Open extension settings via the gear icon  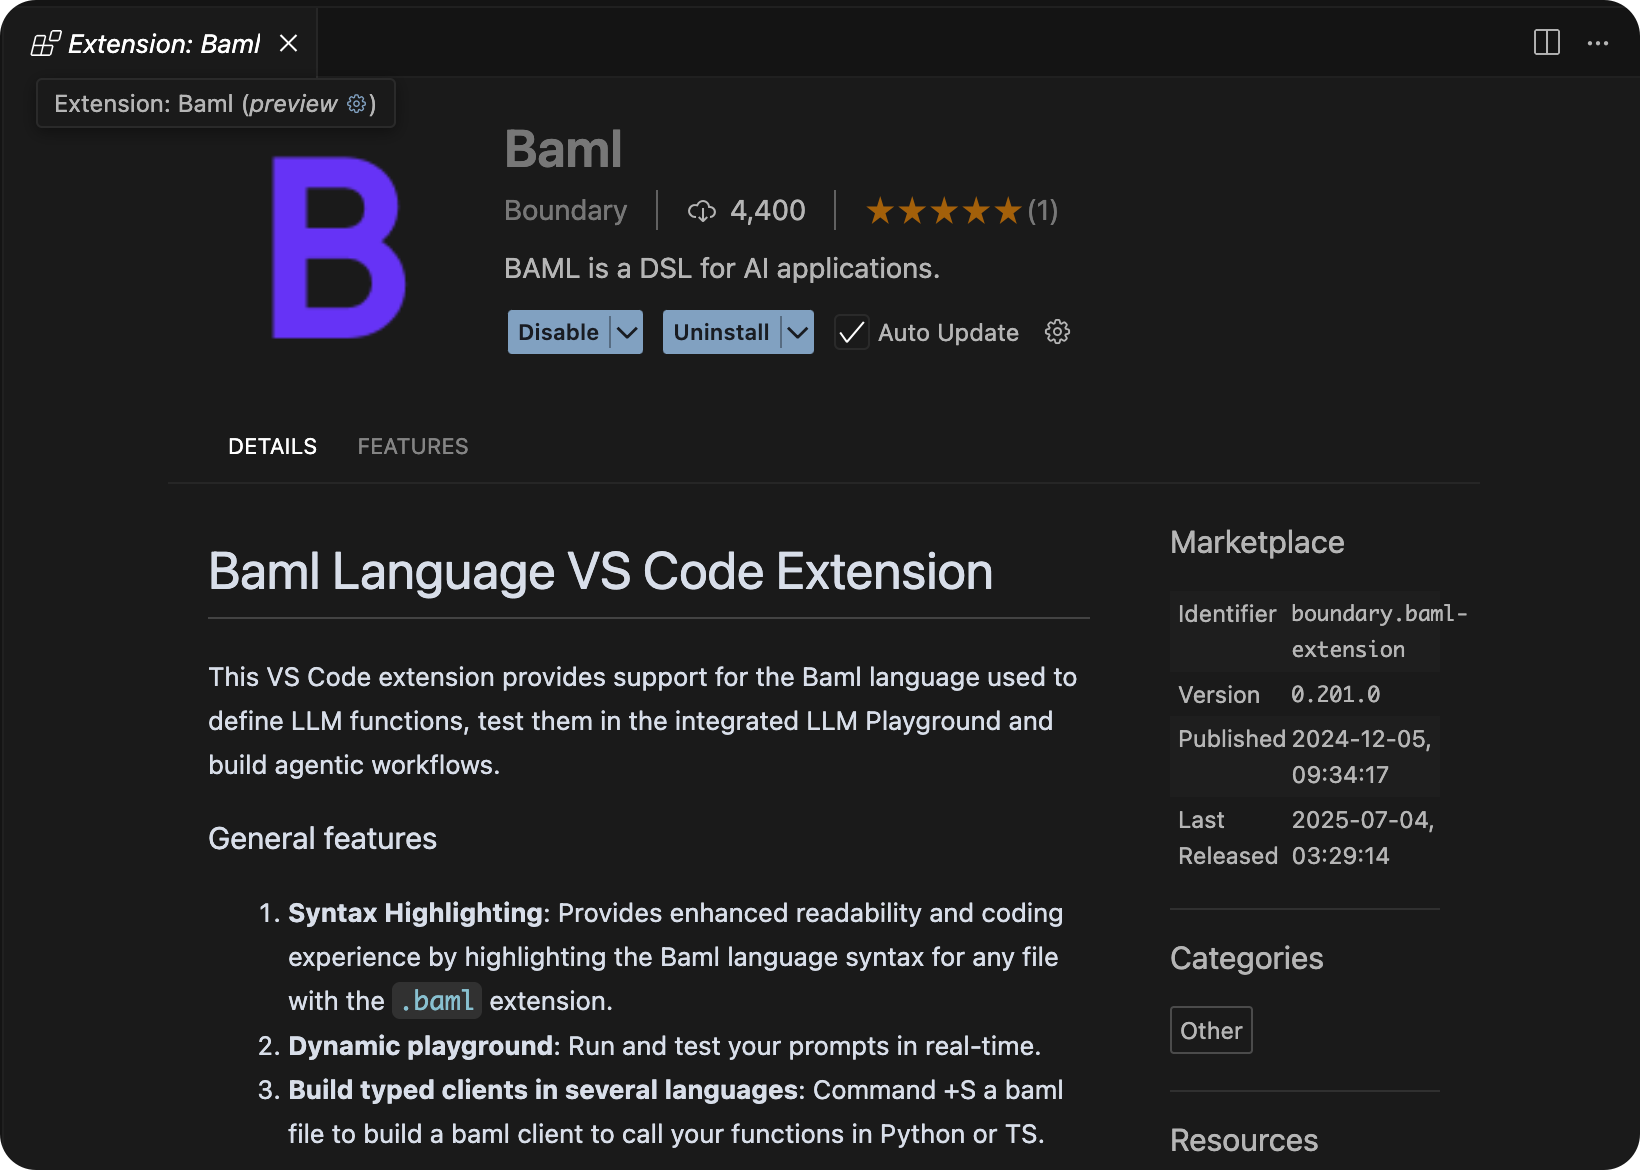pyautogui.click(x=1057, y=332)
